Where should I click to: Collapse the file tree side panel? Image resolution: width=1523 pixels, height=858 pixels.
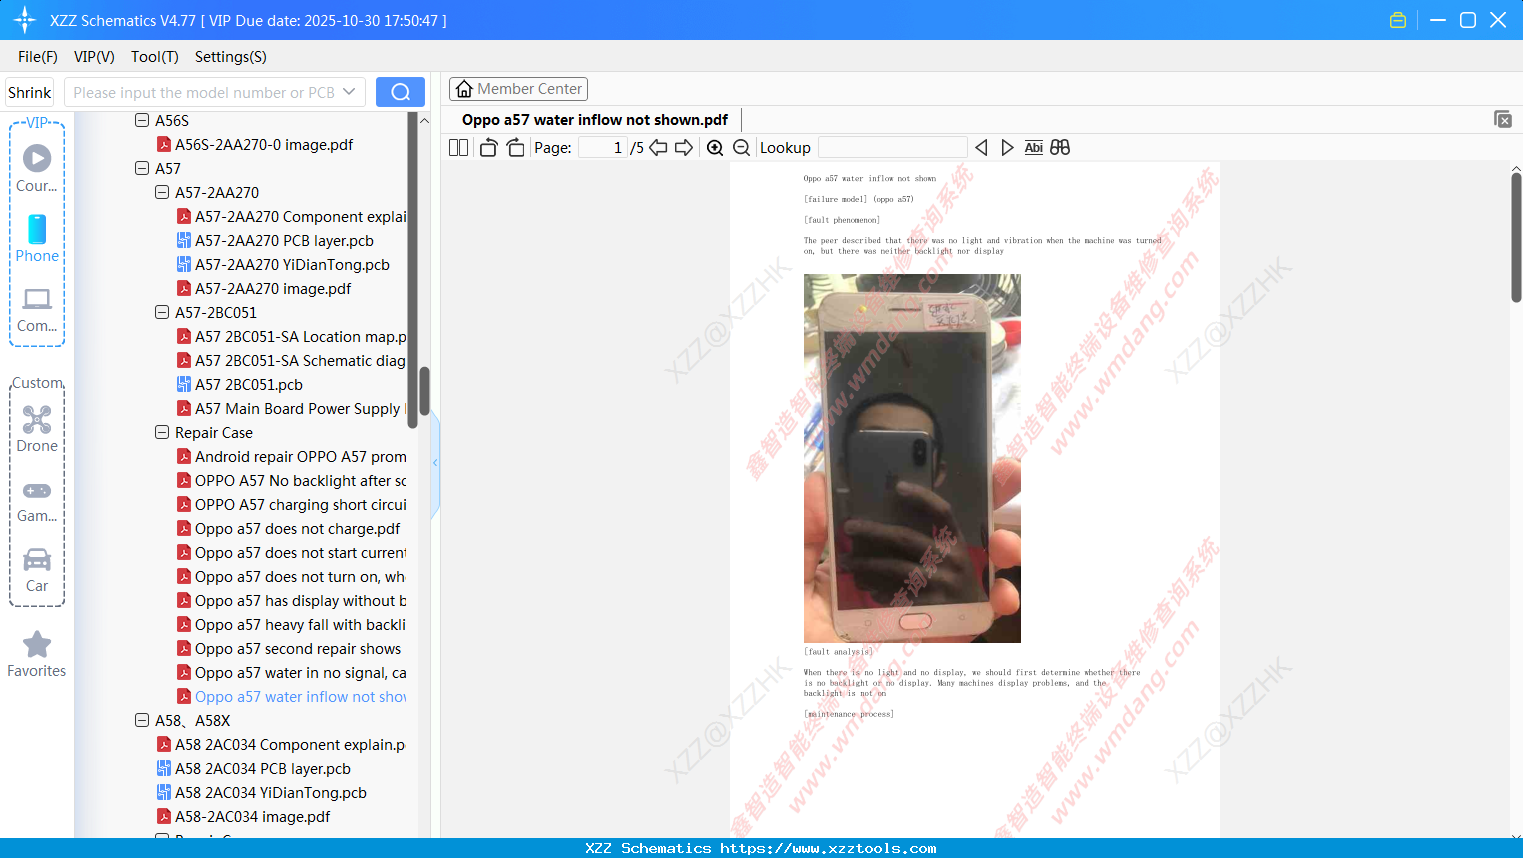(x=435, y=462)
